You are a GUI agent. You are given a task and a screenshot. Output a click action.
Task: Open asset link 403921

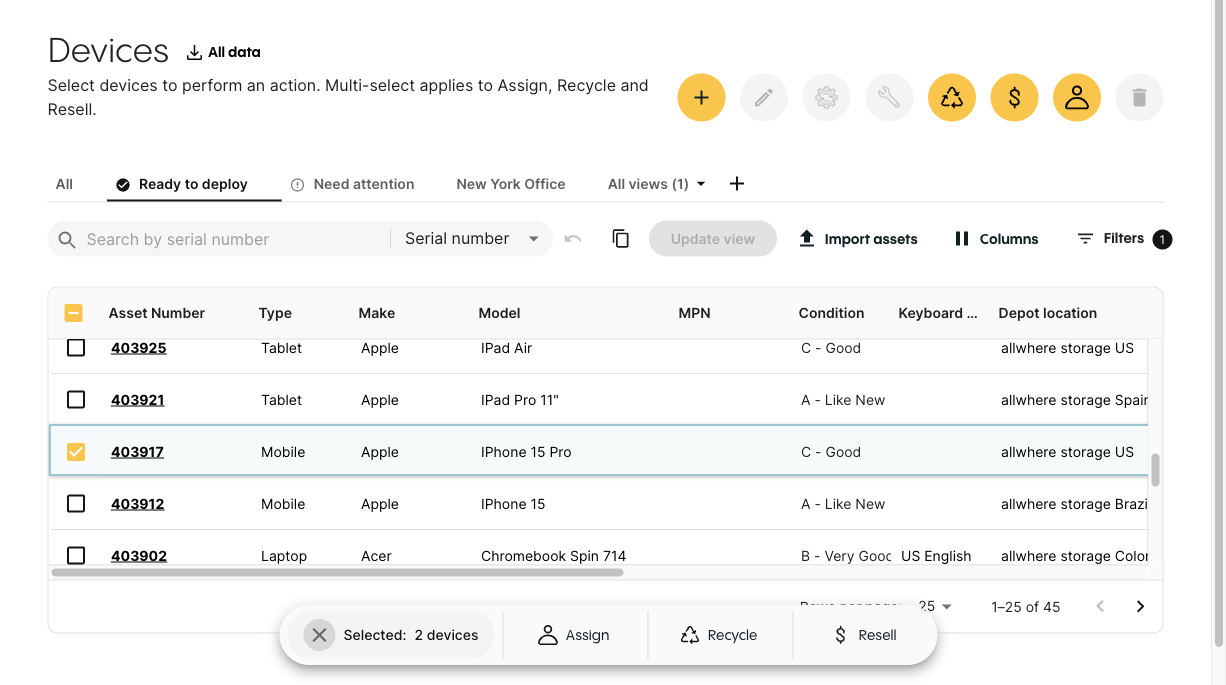(138, 400)
